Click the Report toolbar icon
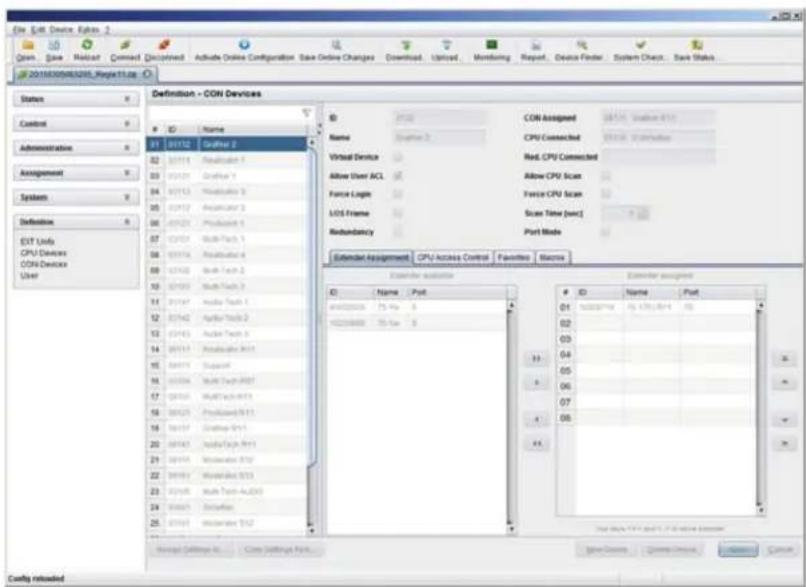The width and height of the screenshot is (806, 587). pyautogui.click(x=535, y=45)
